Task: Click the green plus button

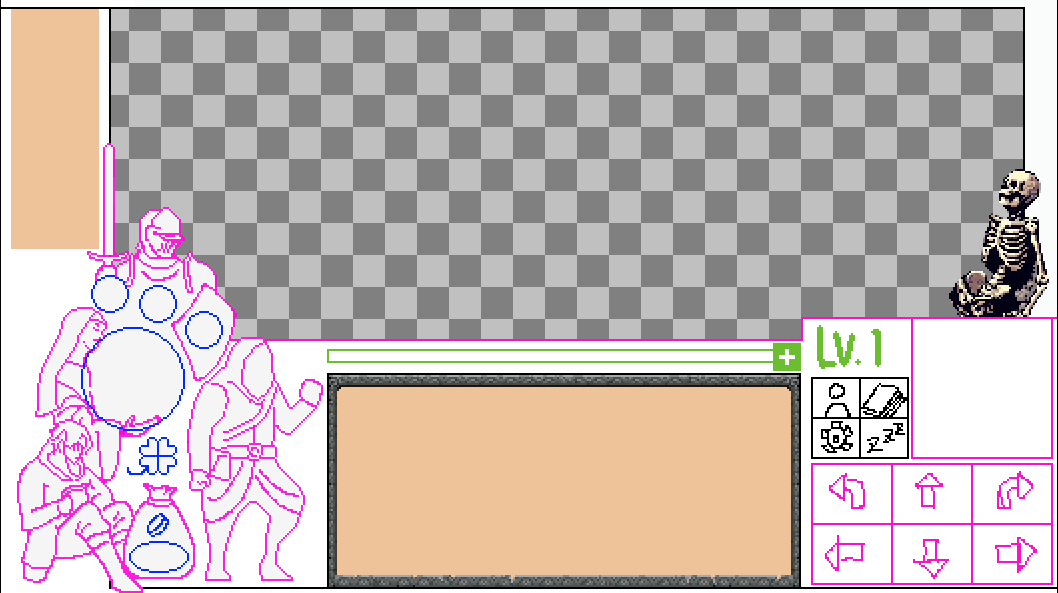Action: tap(787, 357)
